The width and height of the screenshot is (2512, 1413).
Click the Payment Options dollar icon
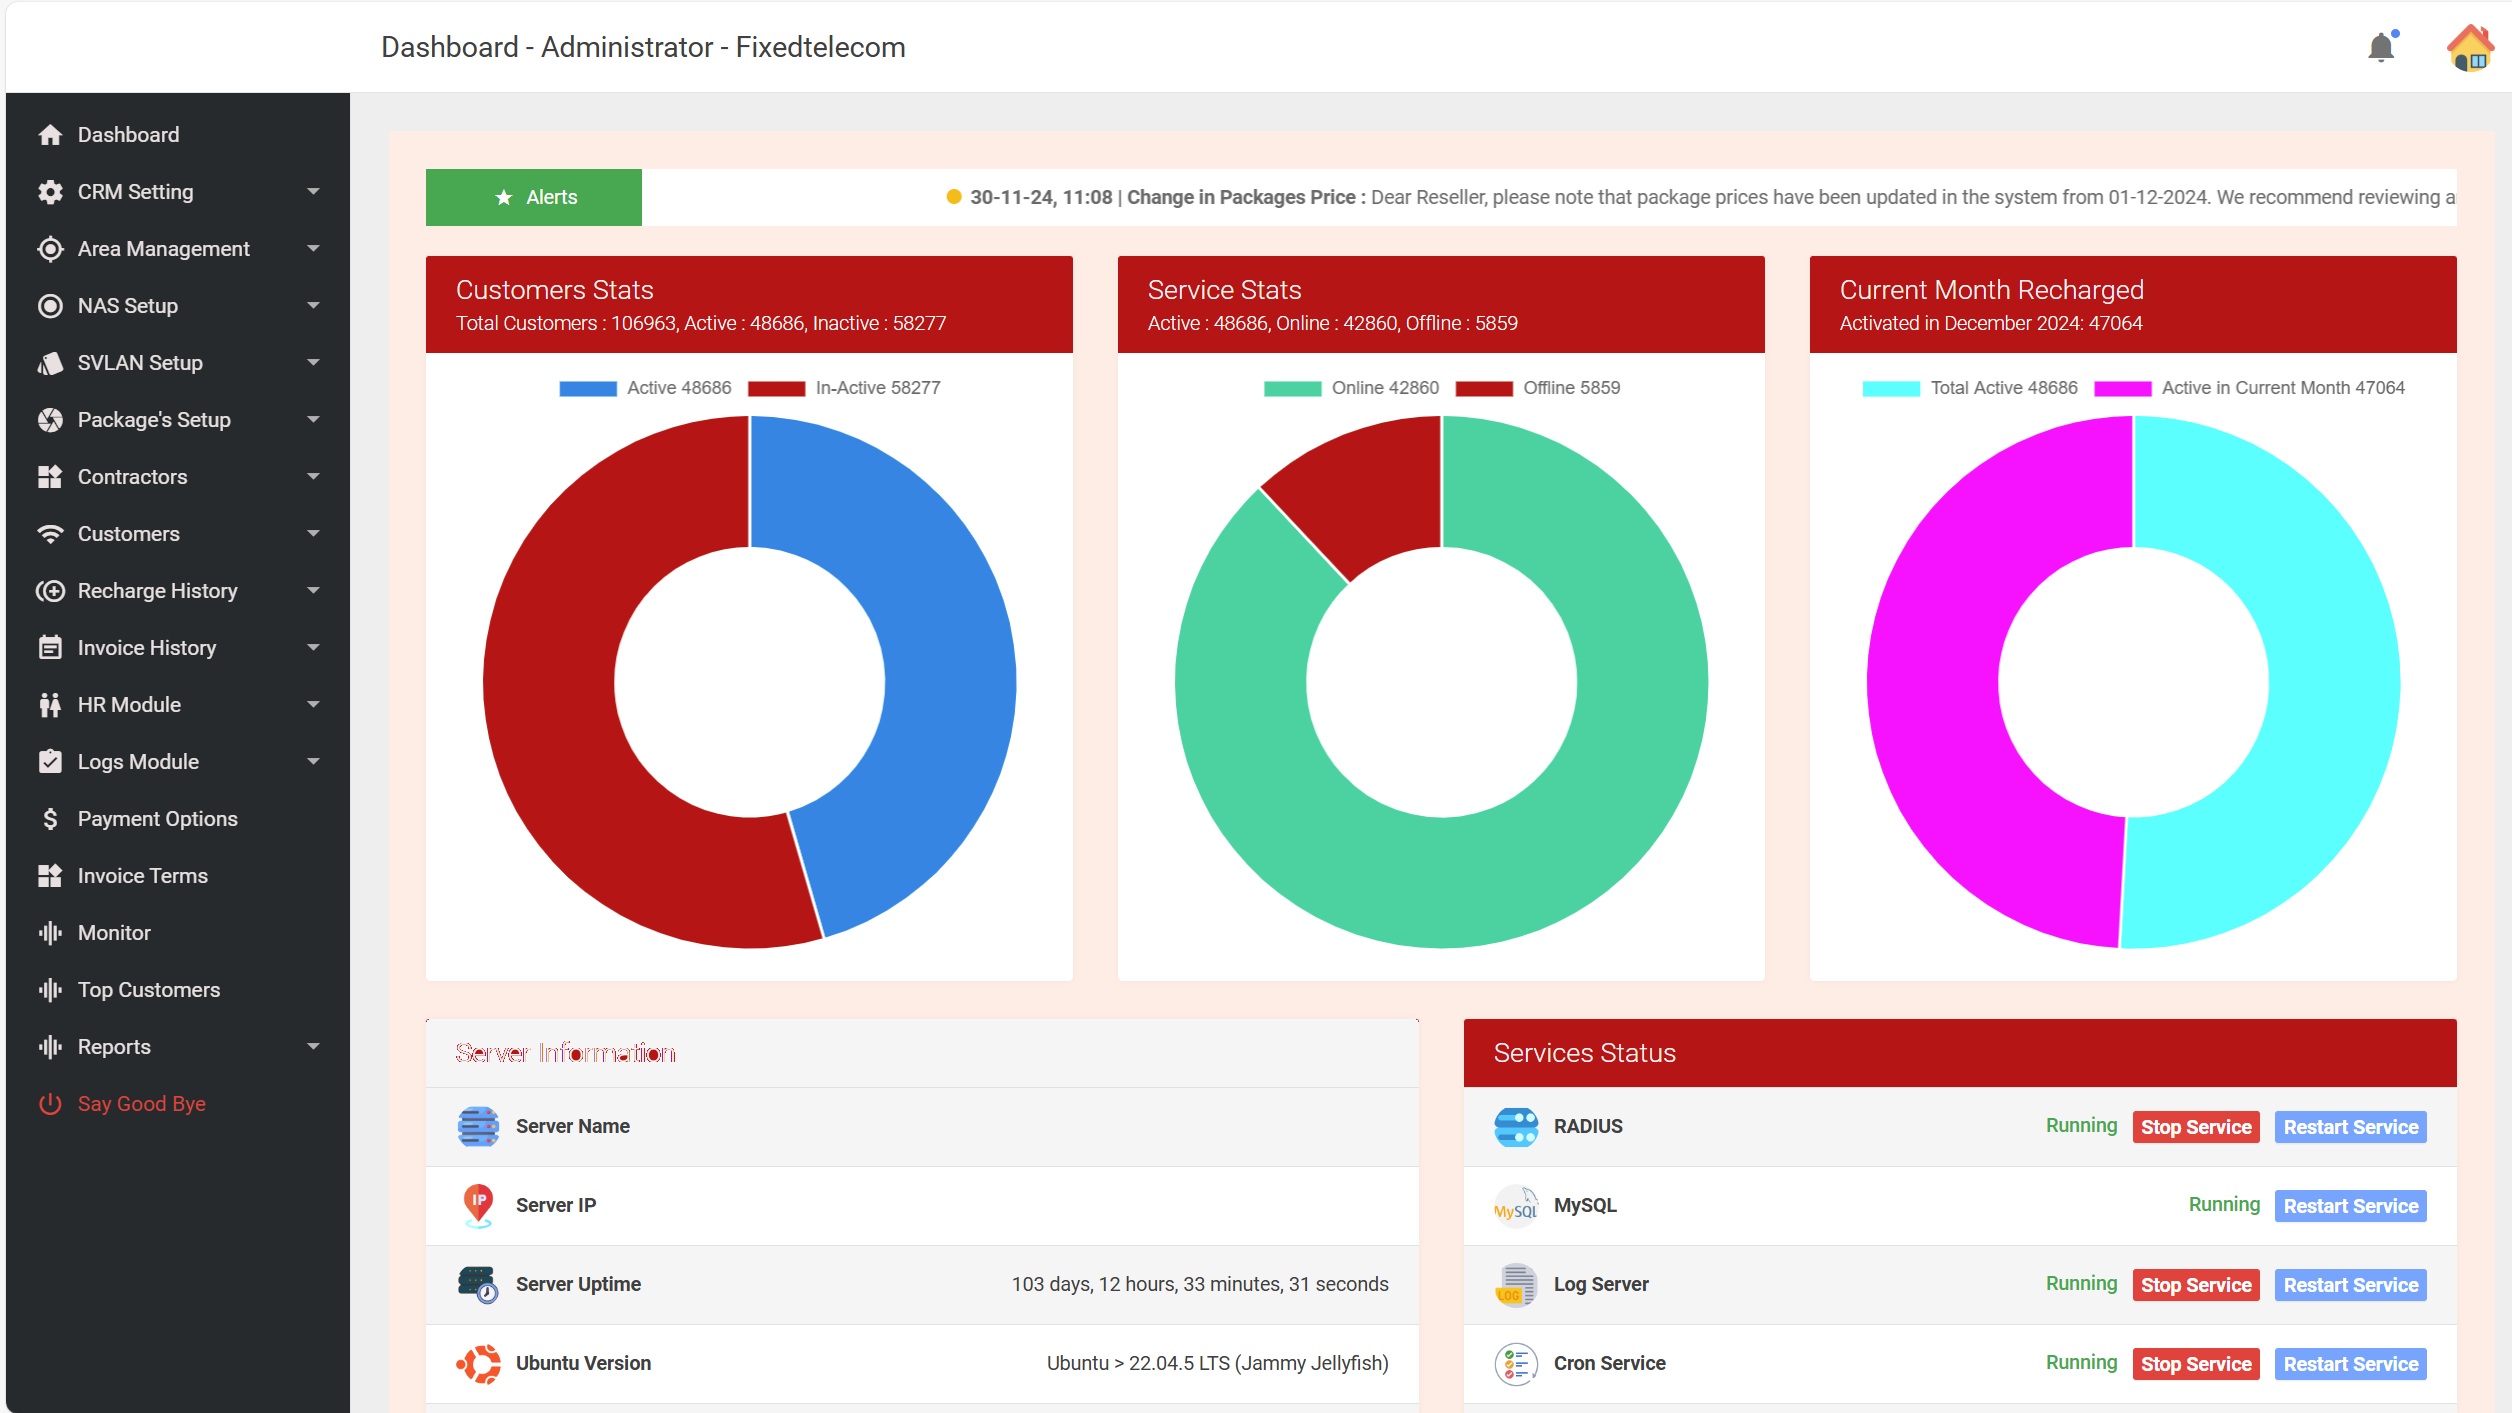tap(51, 818)
